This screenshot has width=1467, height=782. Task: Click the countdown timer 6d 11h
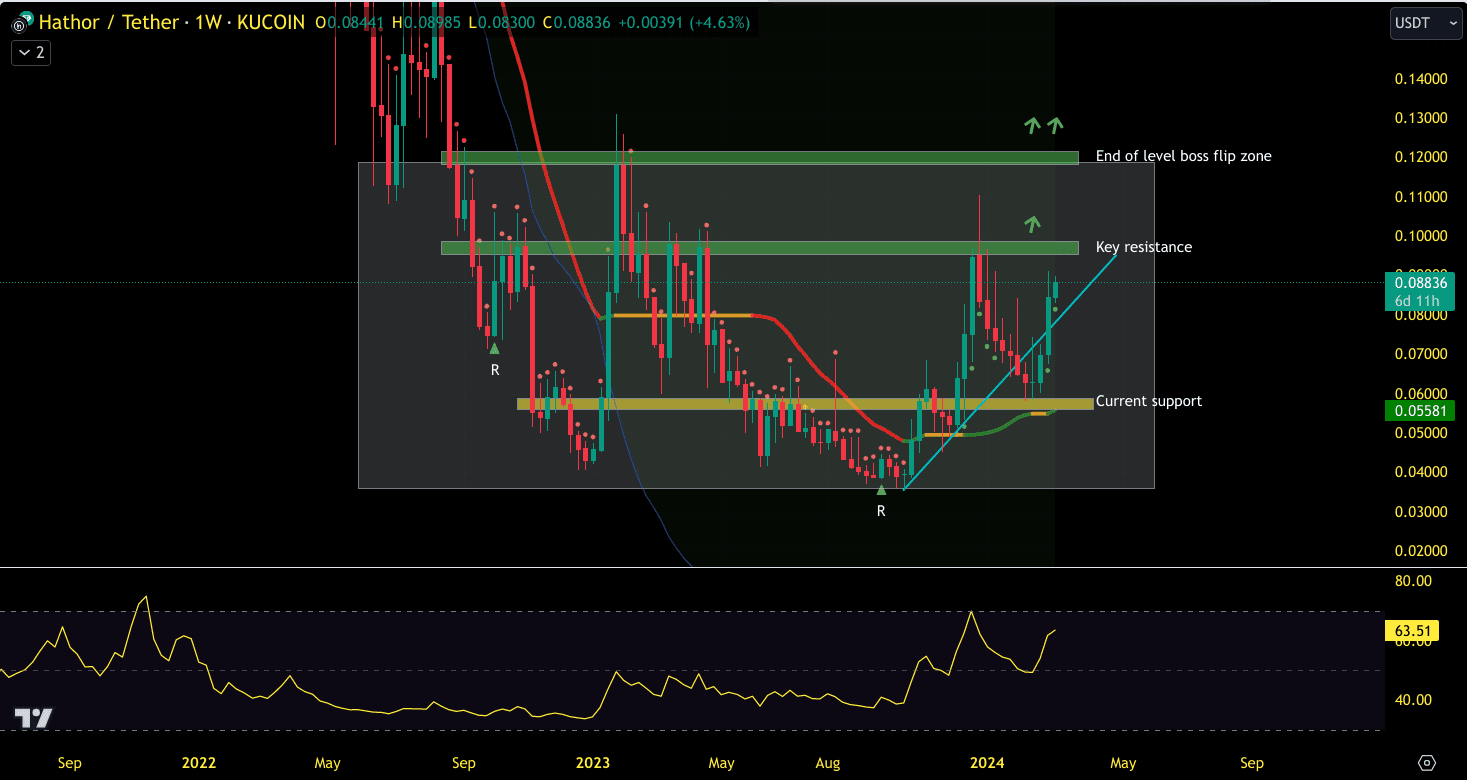(1417, 300)
